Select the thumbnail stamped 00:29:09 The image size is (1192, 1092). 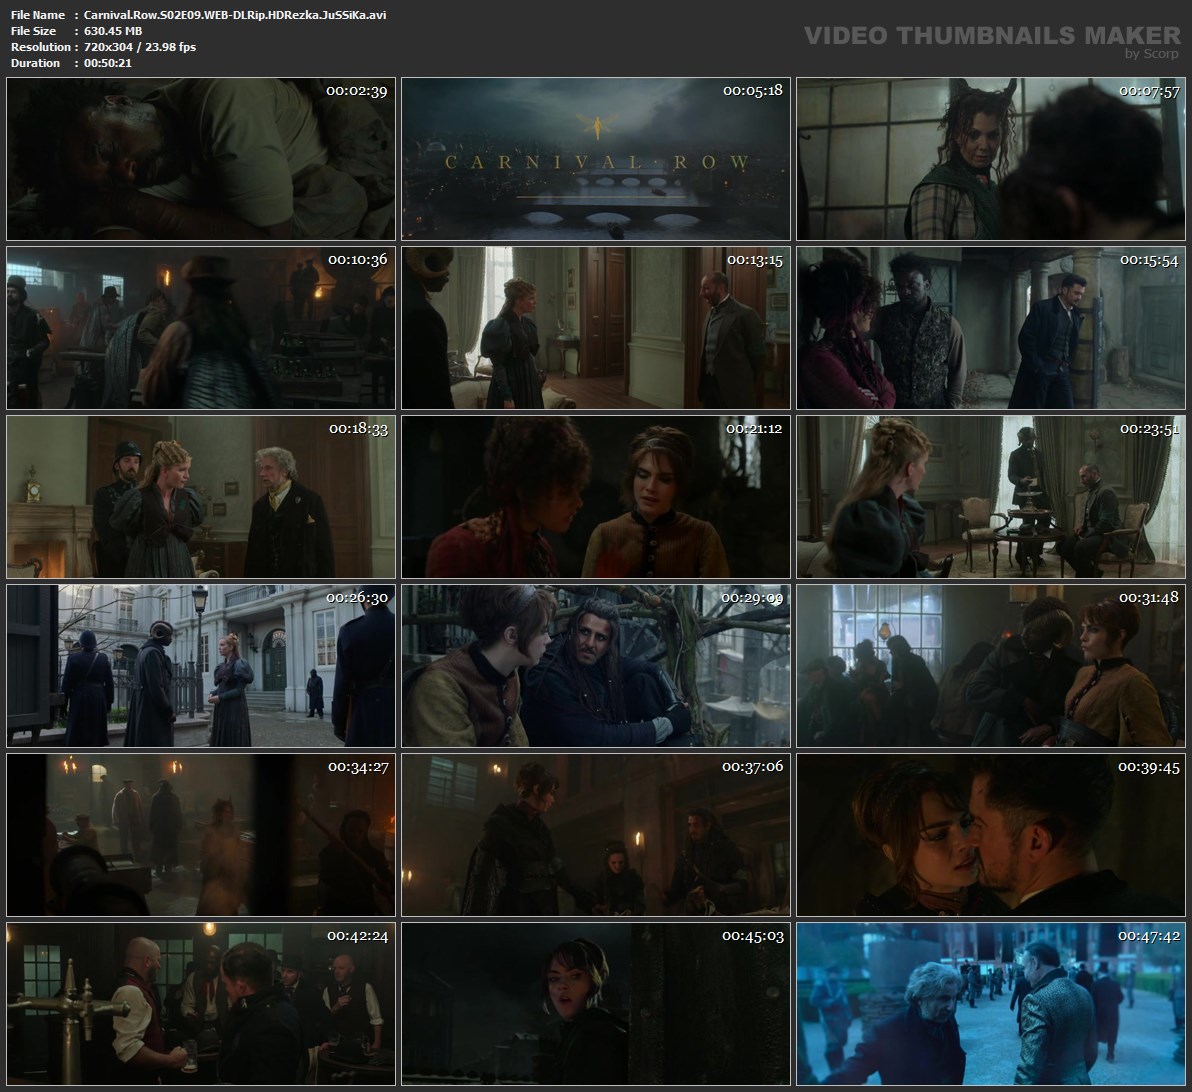596,666
